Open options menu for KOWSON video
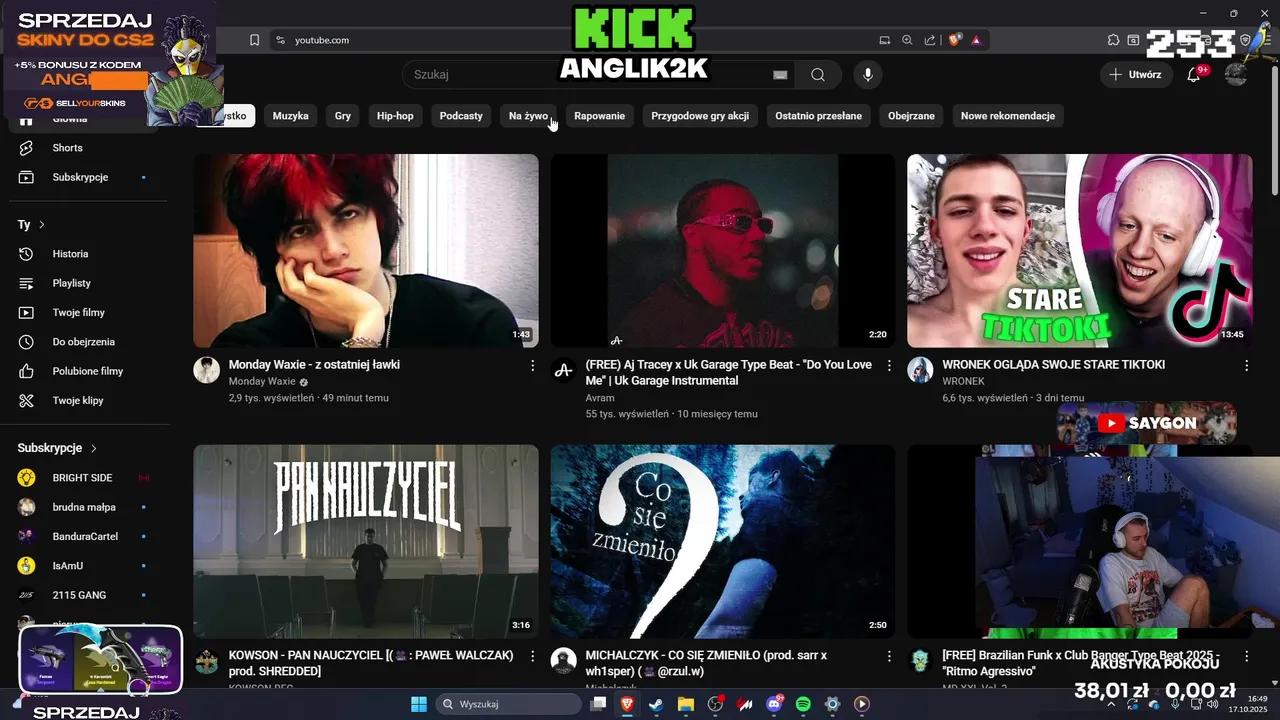 pyautogui.click(x=532, y=657)
